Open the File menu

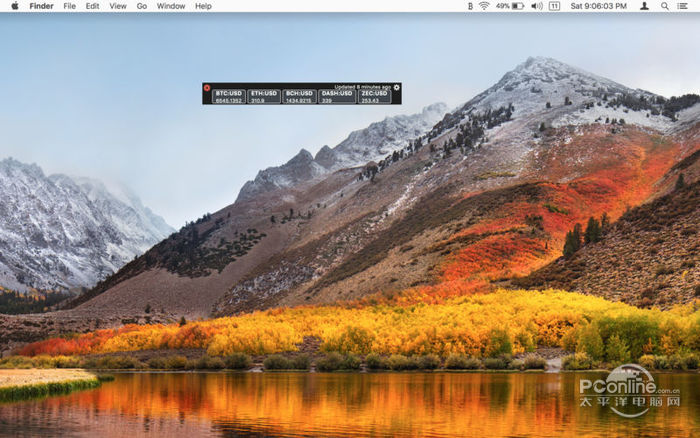(x=69, y=6)
